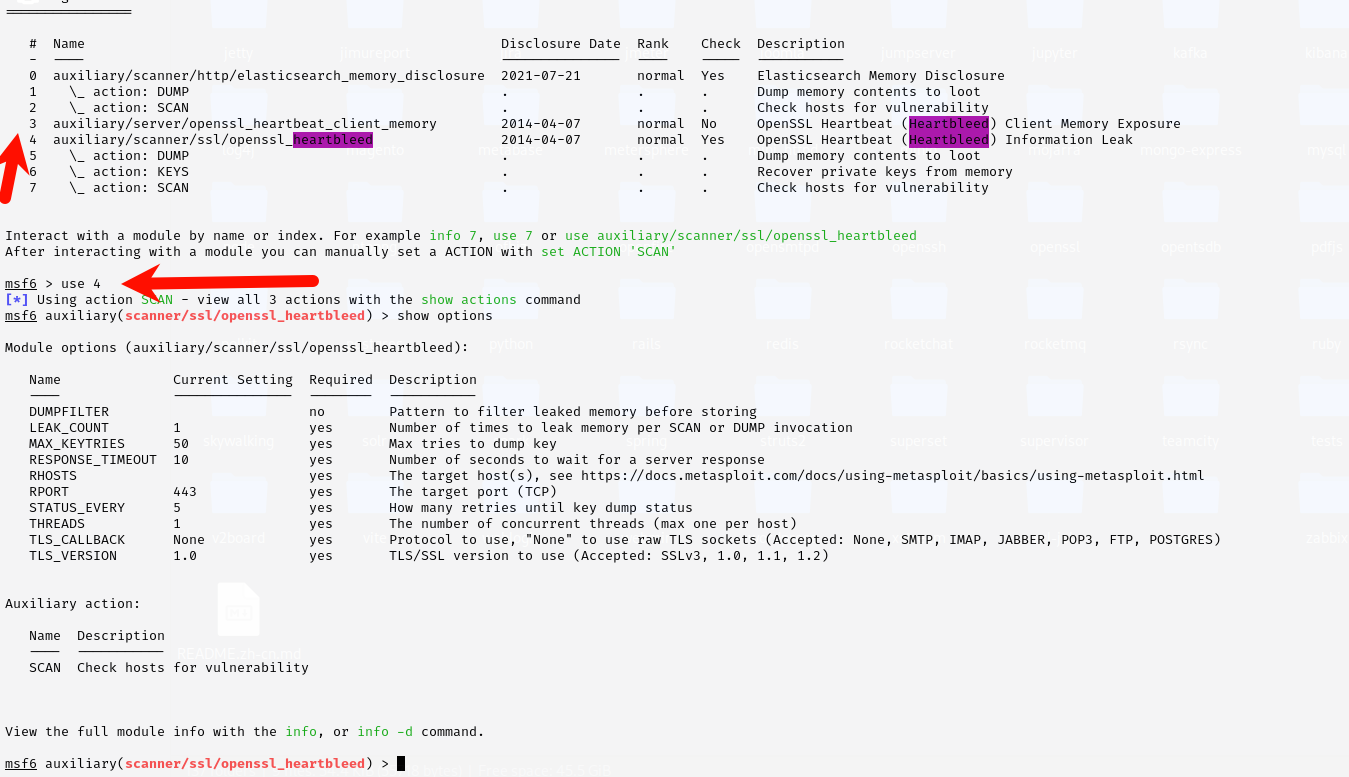Click the RESPONSE_TIMEOUT value 10
The height and width of the screenshot is (777, 1349).
click(x=181, y=460)
